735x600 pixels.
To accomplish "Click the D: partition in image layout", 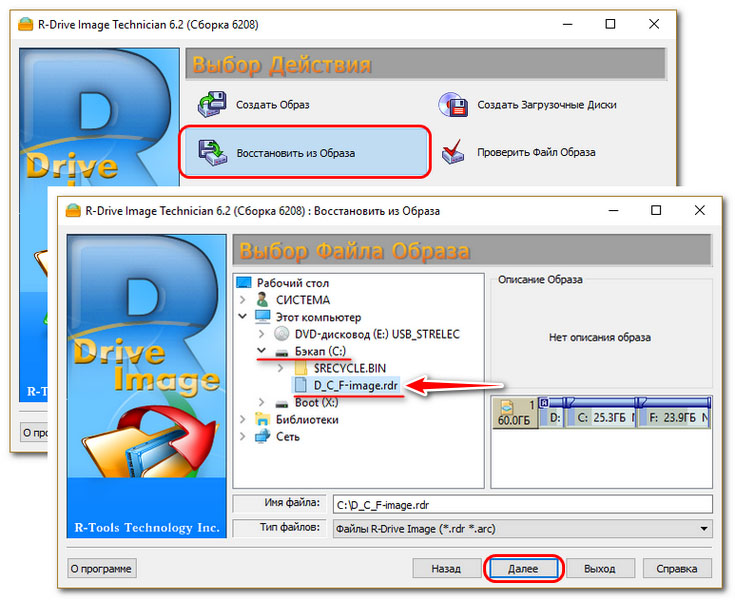I will tap(552, 413).
